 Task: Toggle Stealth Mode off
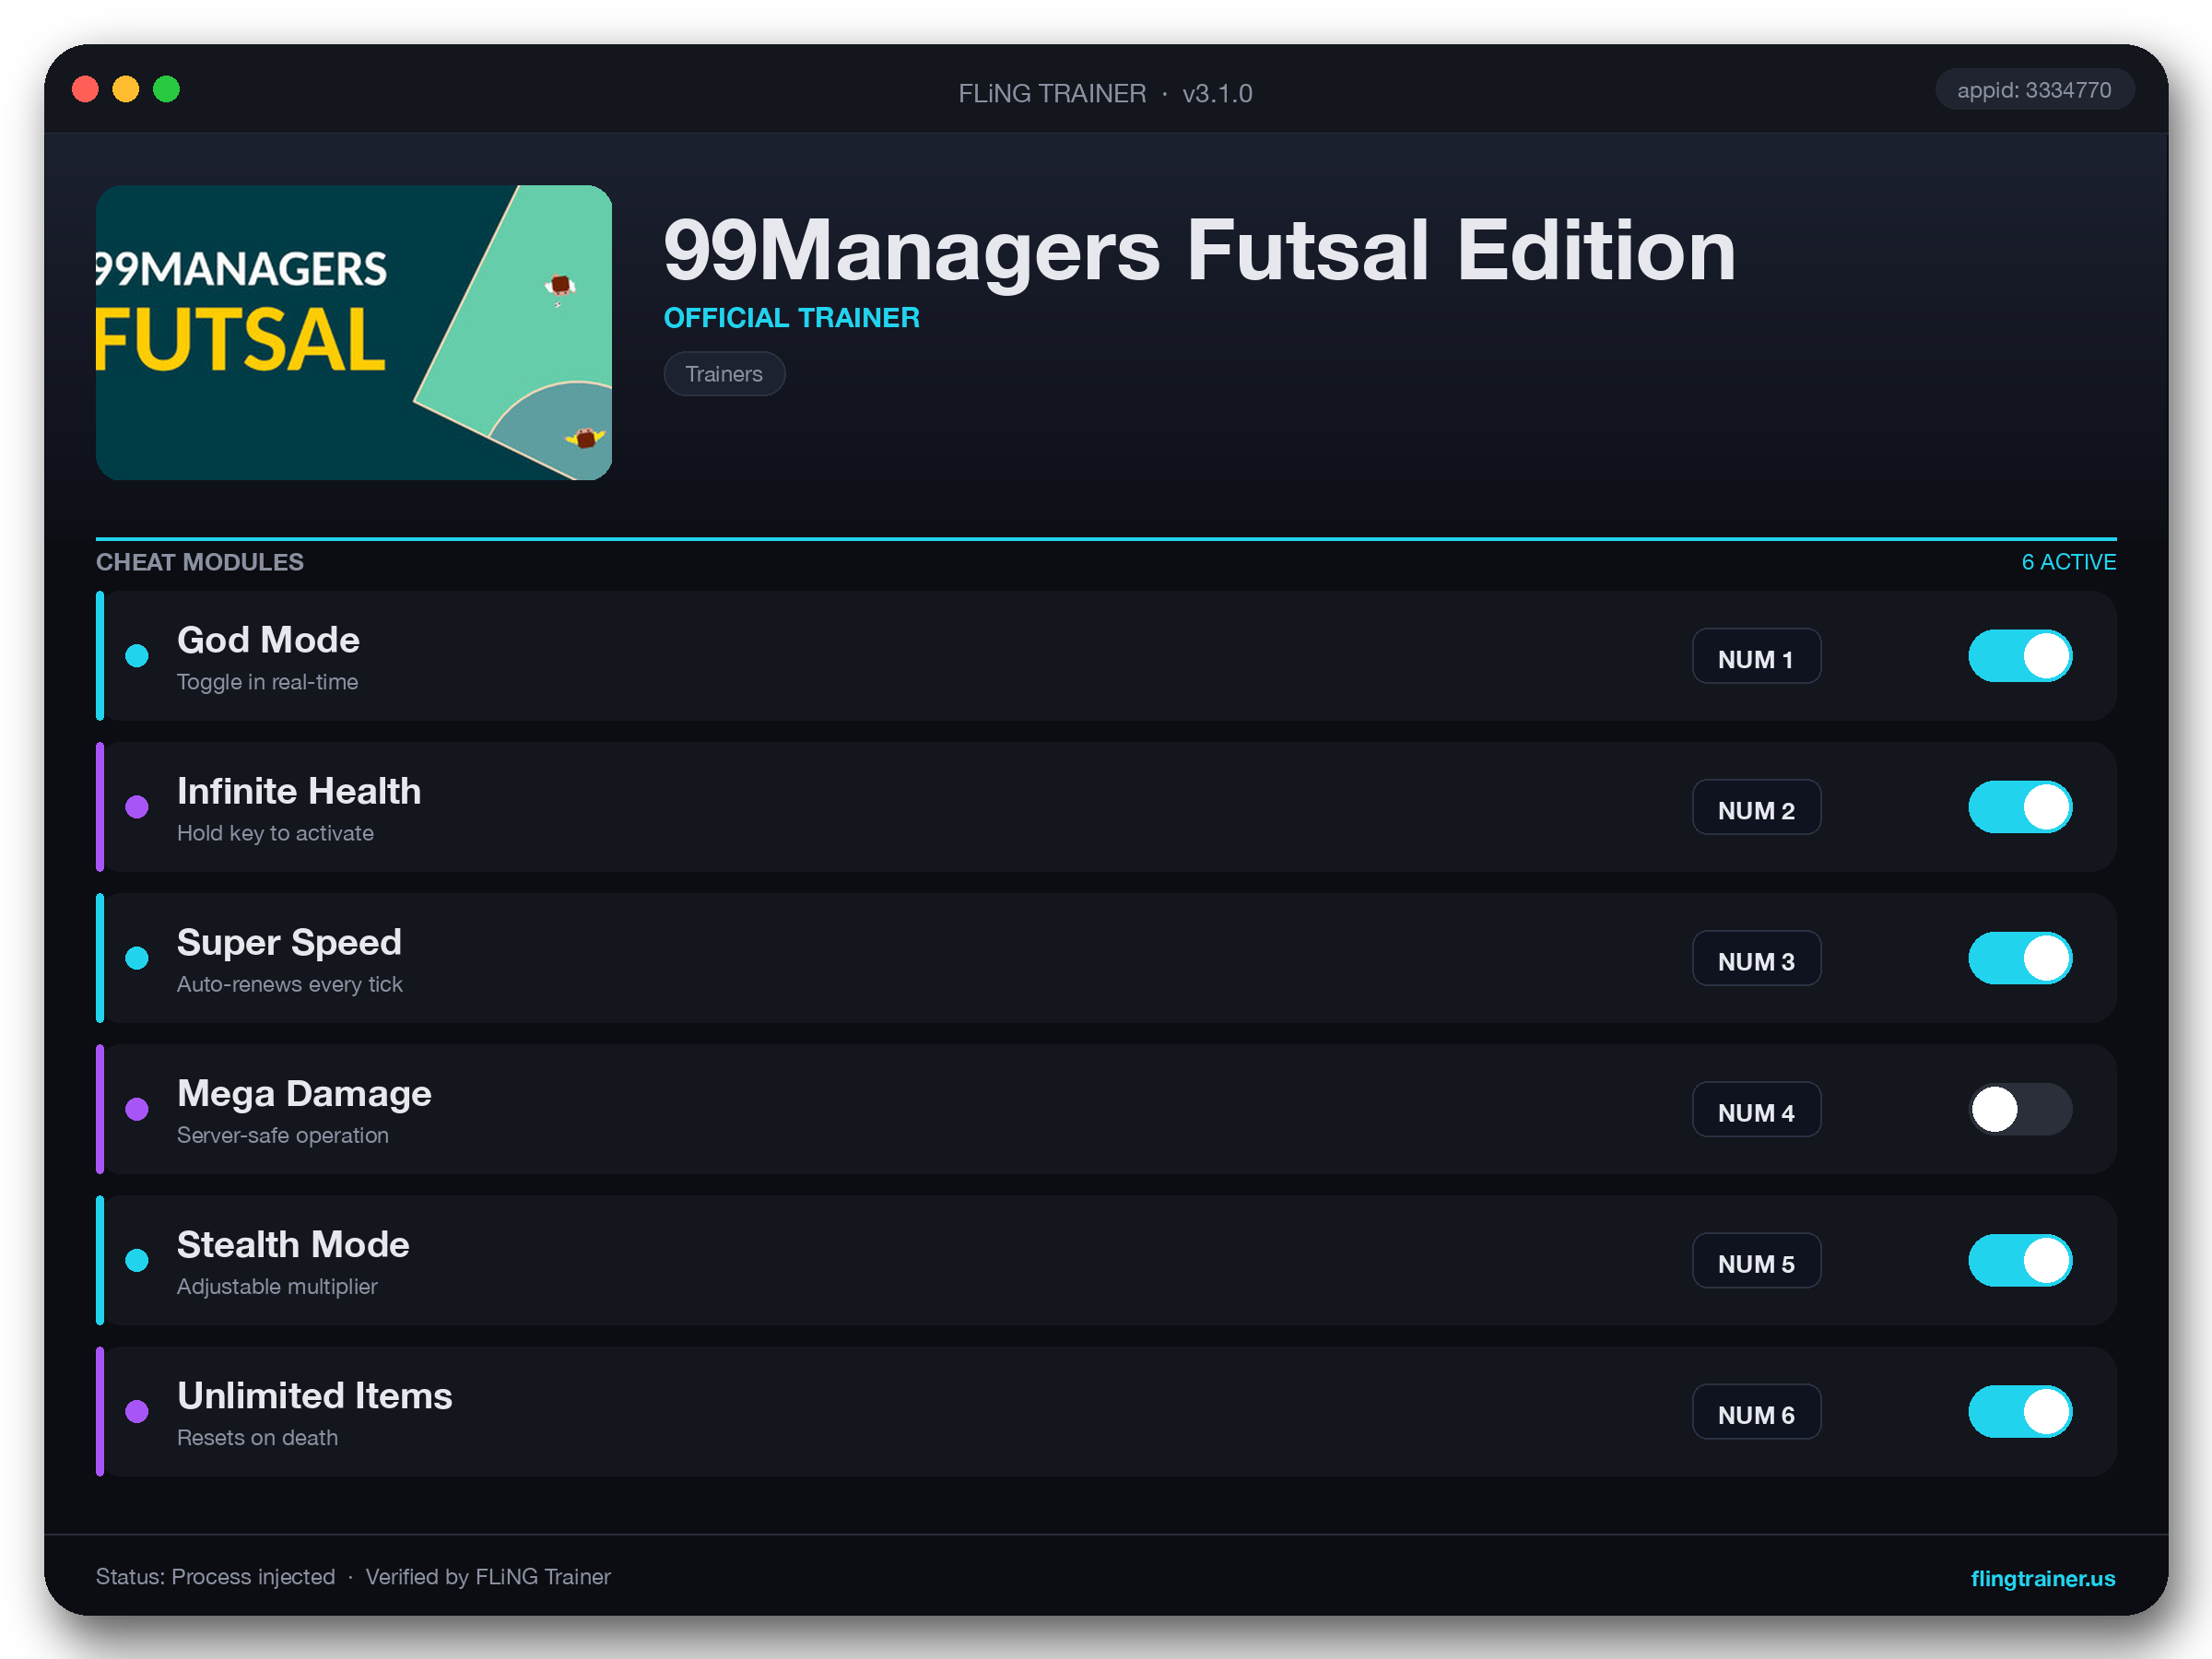2019,1260
